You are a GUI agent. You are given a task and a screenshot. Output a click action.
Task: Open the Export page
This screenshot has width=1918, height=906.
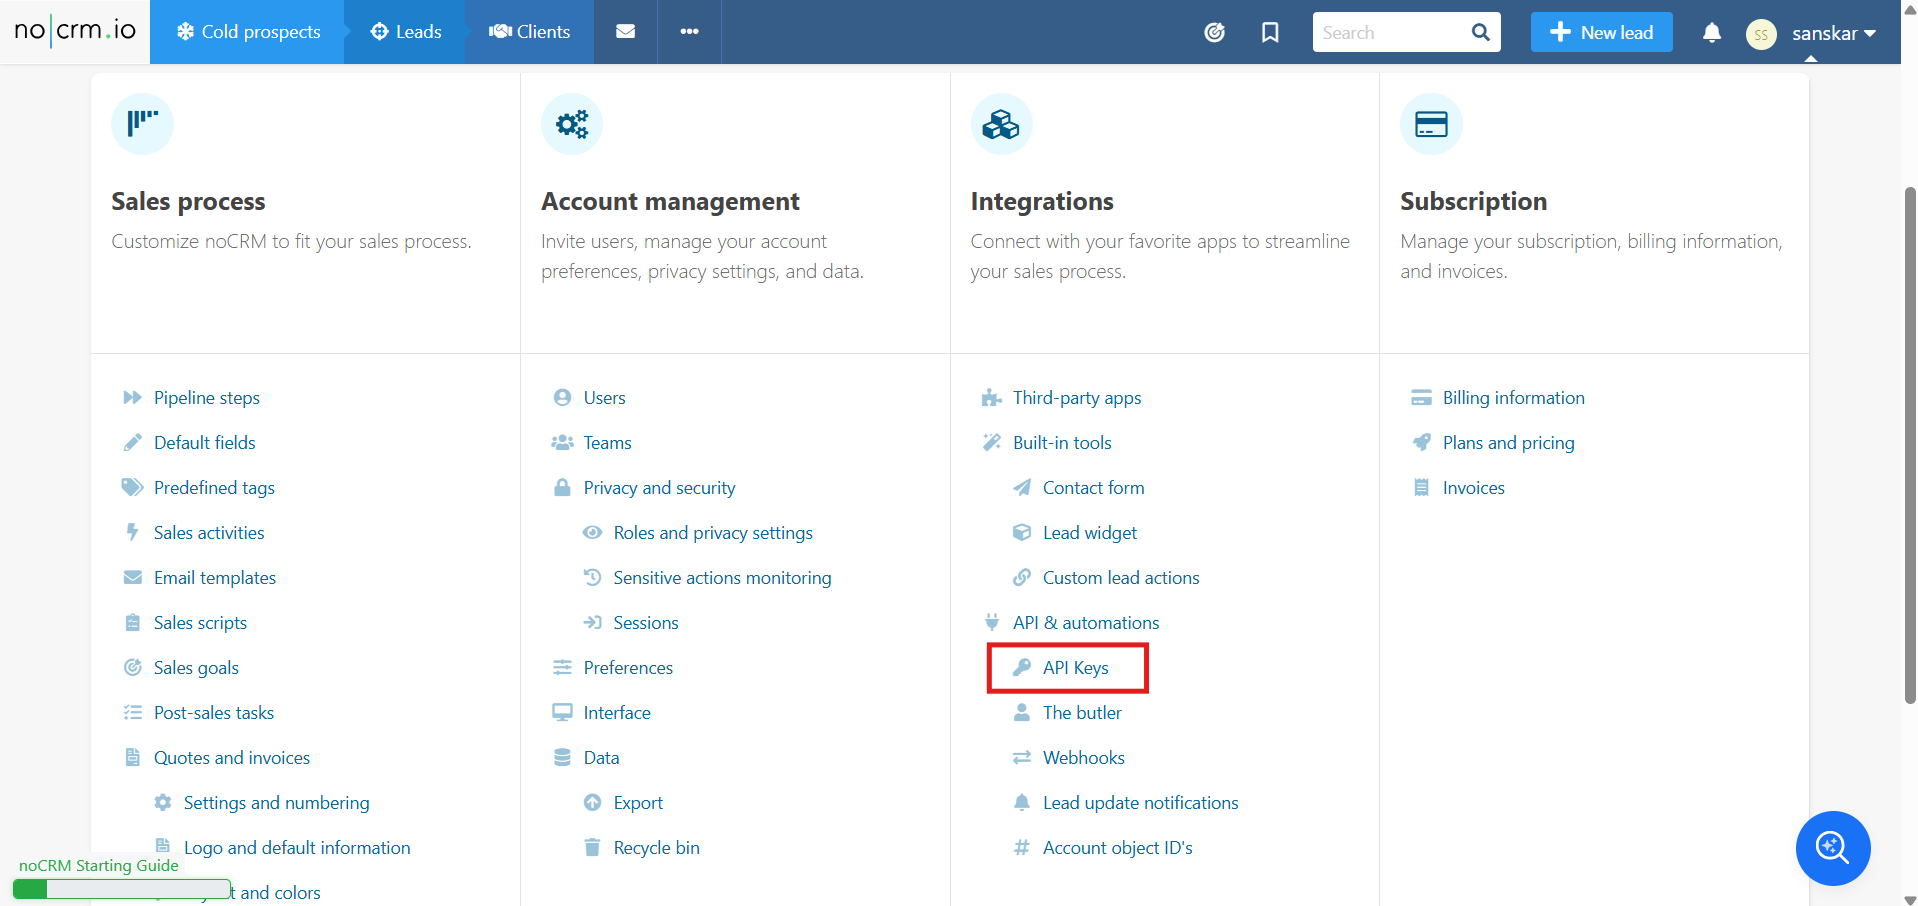[x=638, y=803]
